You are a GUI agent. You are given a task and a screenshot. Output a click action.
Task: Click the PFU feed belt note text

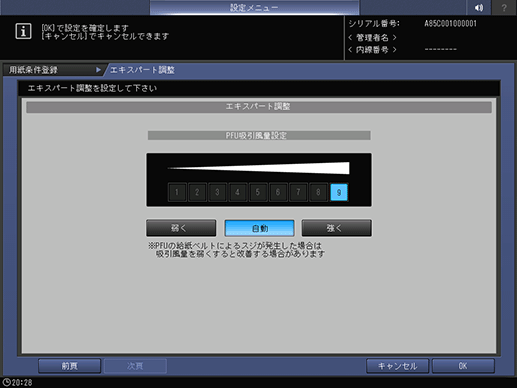(236, 250)
